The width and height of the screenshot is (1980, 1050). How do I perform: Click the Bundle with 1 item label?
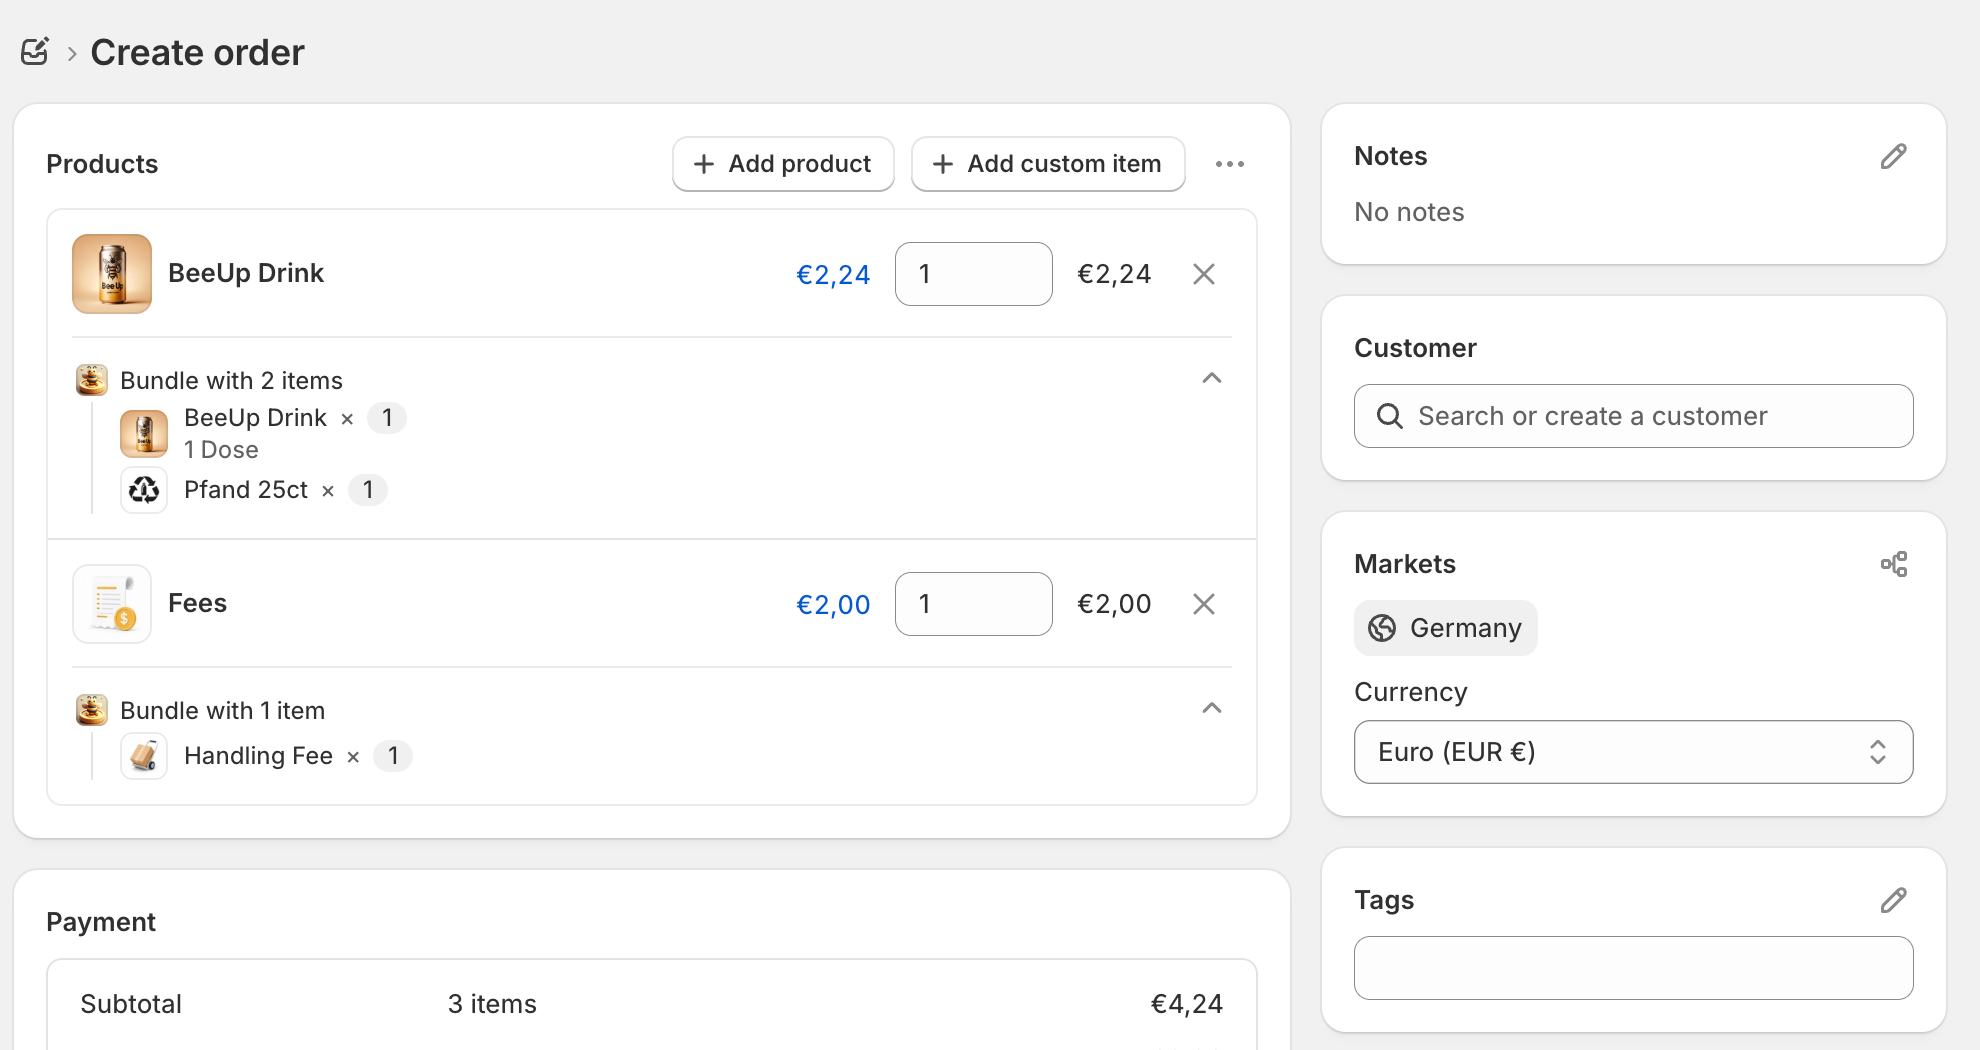tap(223, 711)
